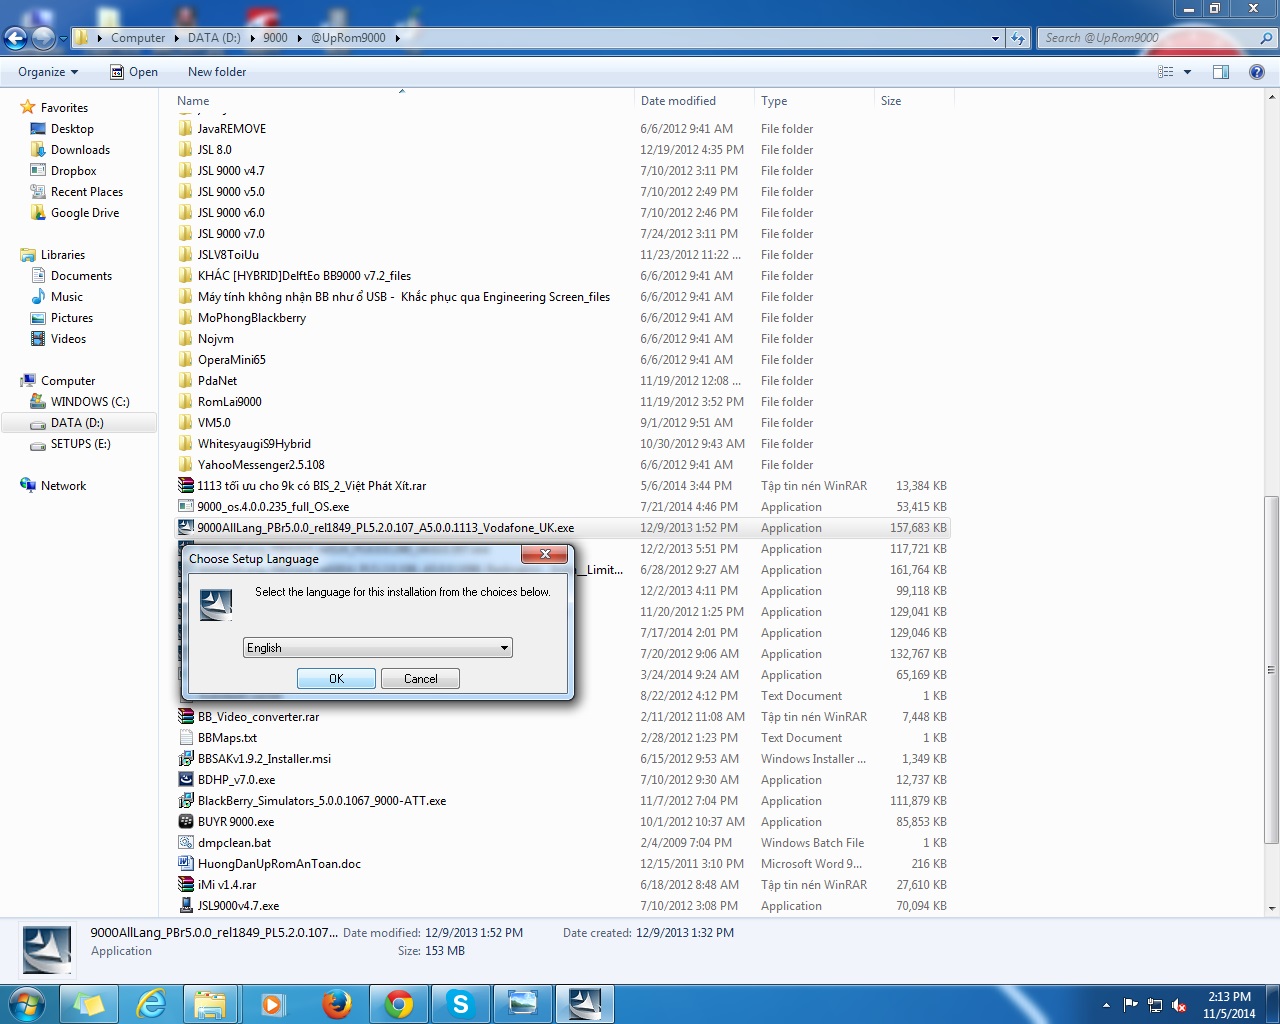Click OK in Choose Setup Language
Viewport: 1280px width, 1024px height.
[x=336, y=679]
